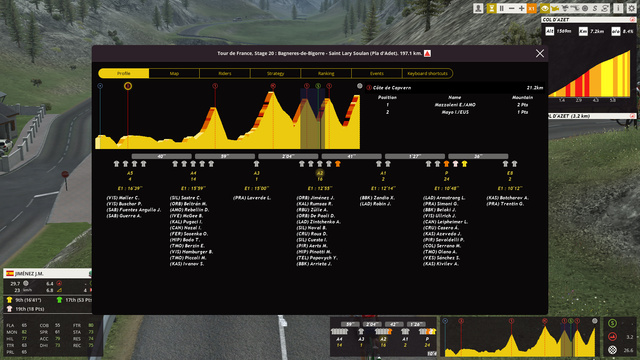Click the red mountain stage icon in dialog title

pyautogui.click(x=427, y=53)
